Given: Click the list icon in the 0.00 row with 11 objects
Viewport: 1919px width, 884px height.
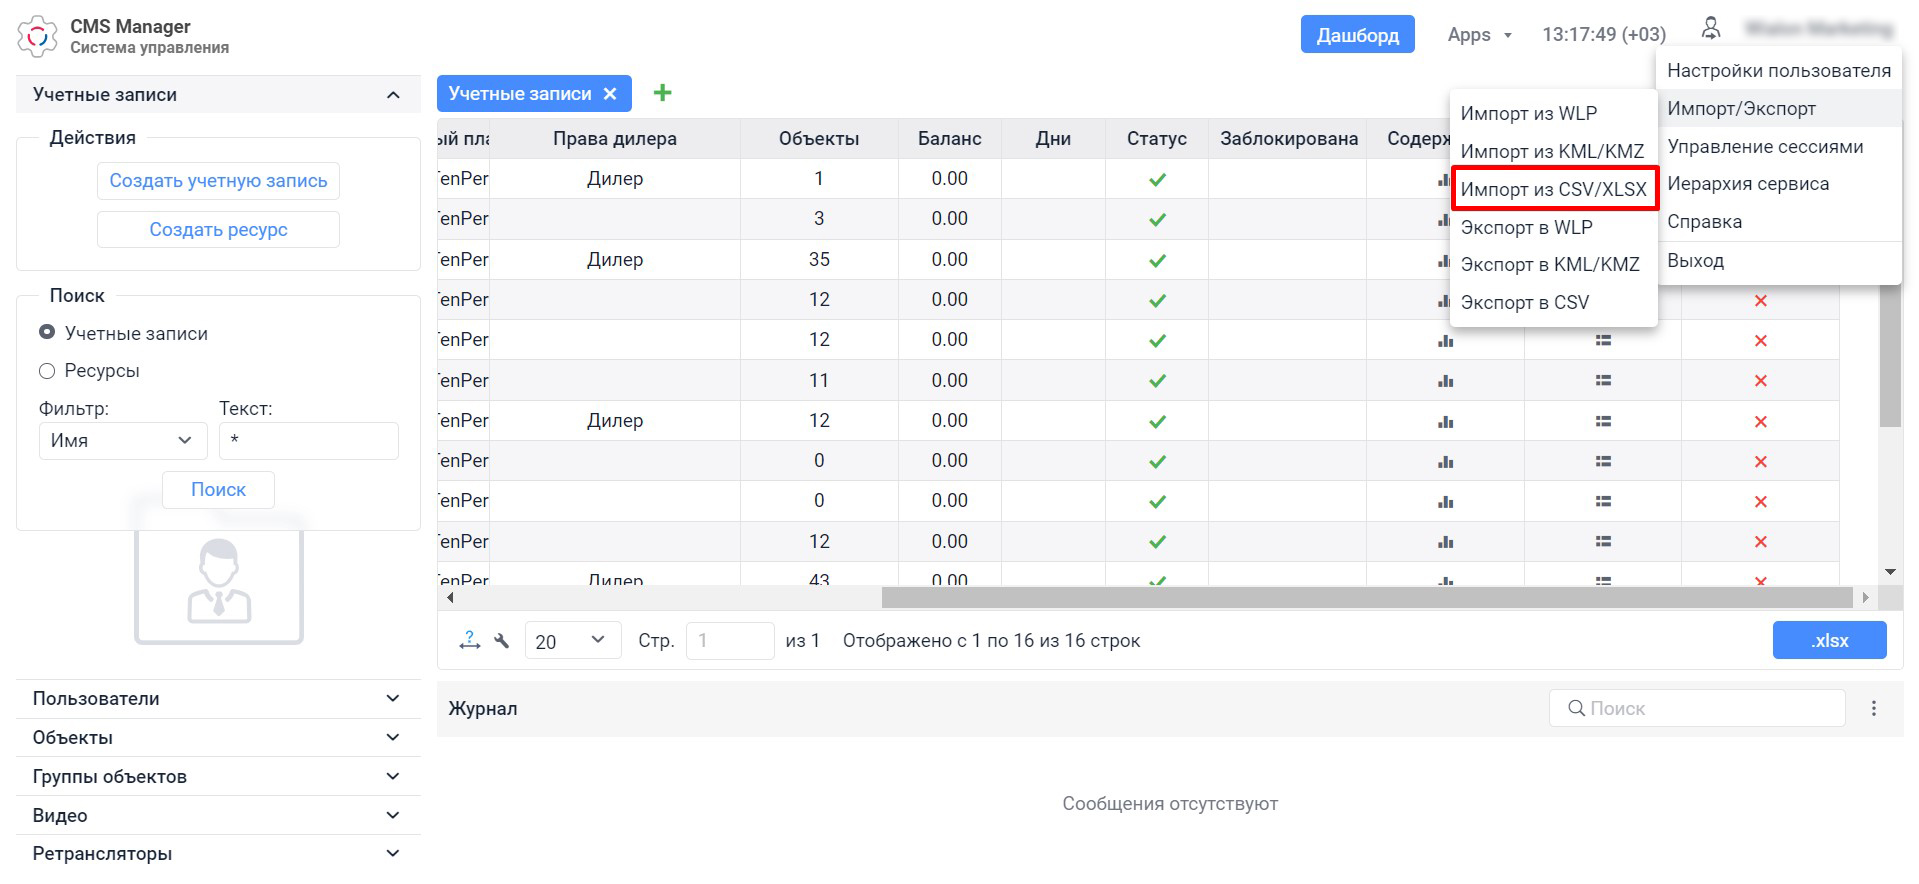Looking at the screenshot, I should click(x=1603, y=381).
